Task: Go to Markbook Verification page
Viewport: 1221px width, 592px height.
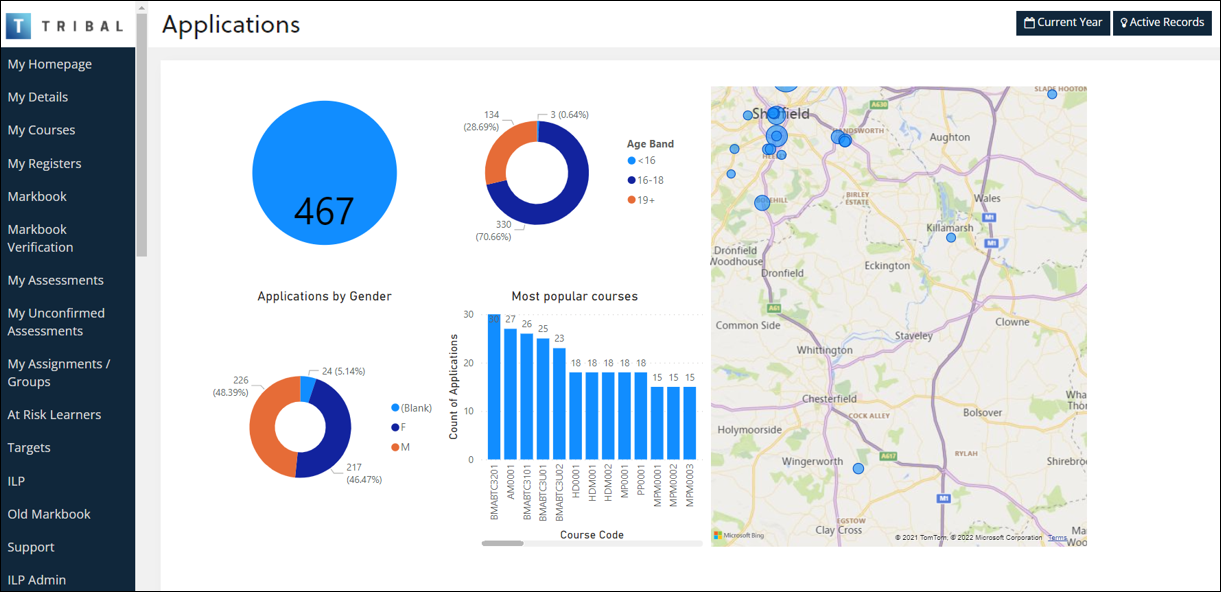Action: coord(40,238)
